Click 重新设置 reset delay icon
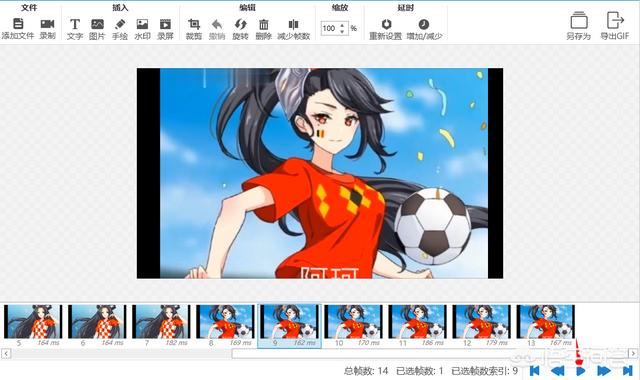The width and height of the screenshot is (640, 380). coord(386,24)
